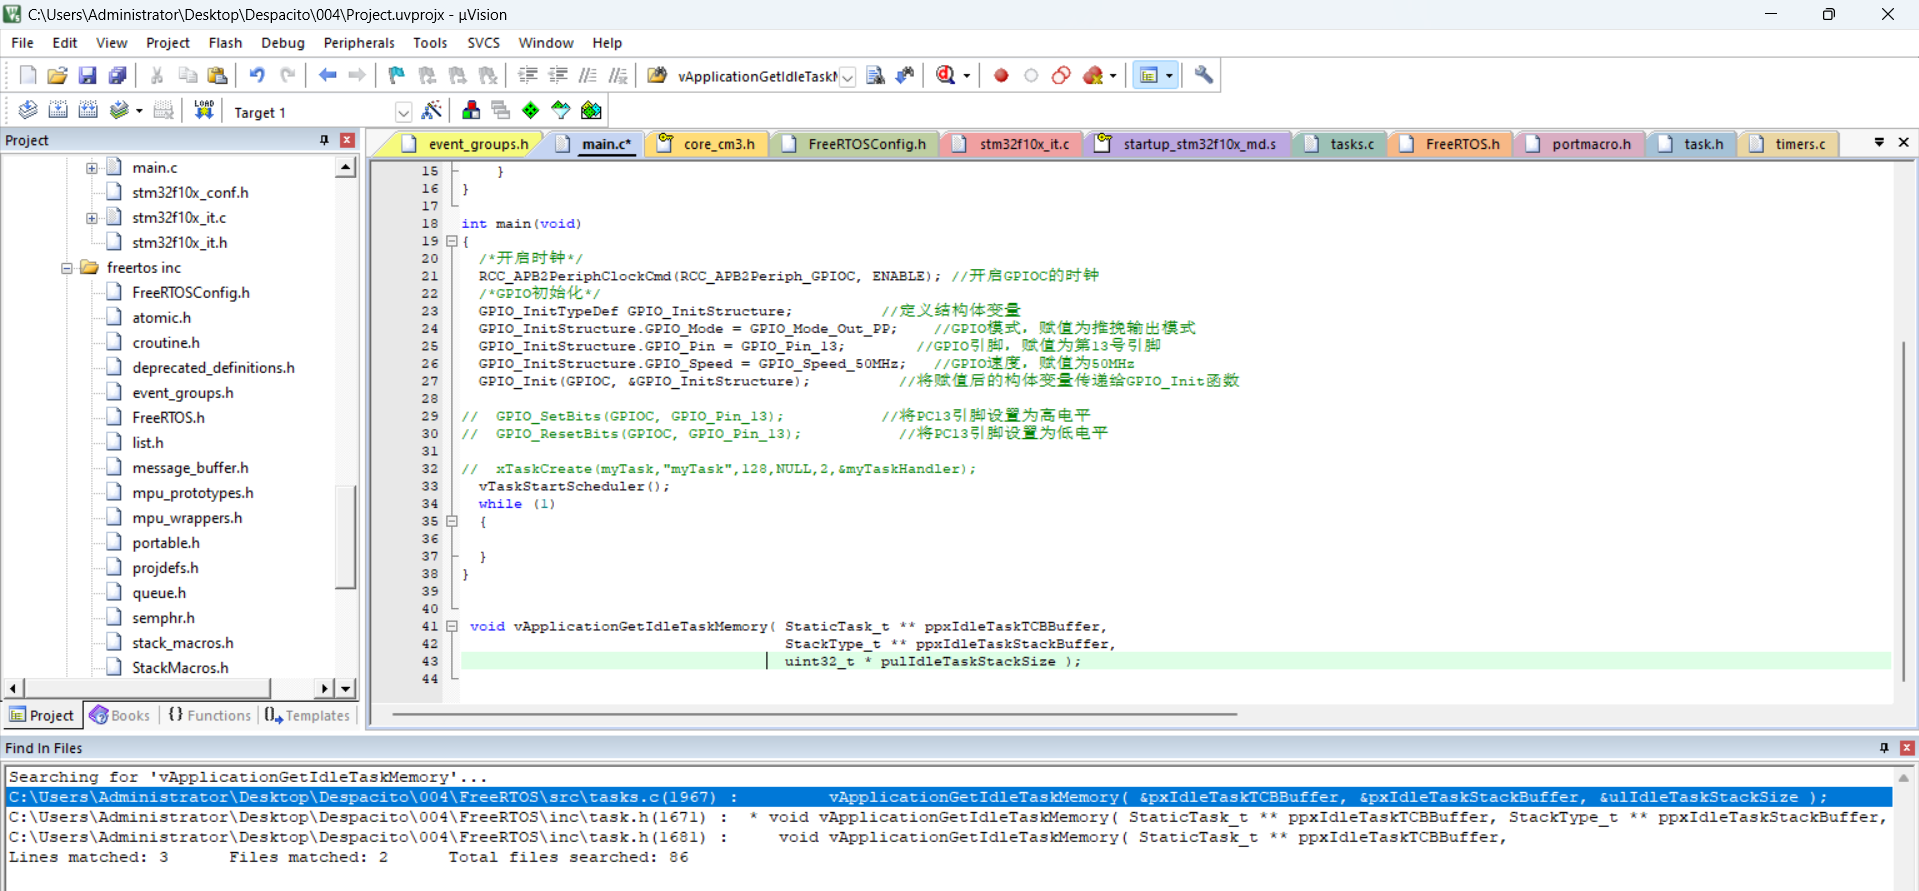The image size is (1919, 891).
Task: Build target files with the Build icon
Action: [58, 110]
